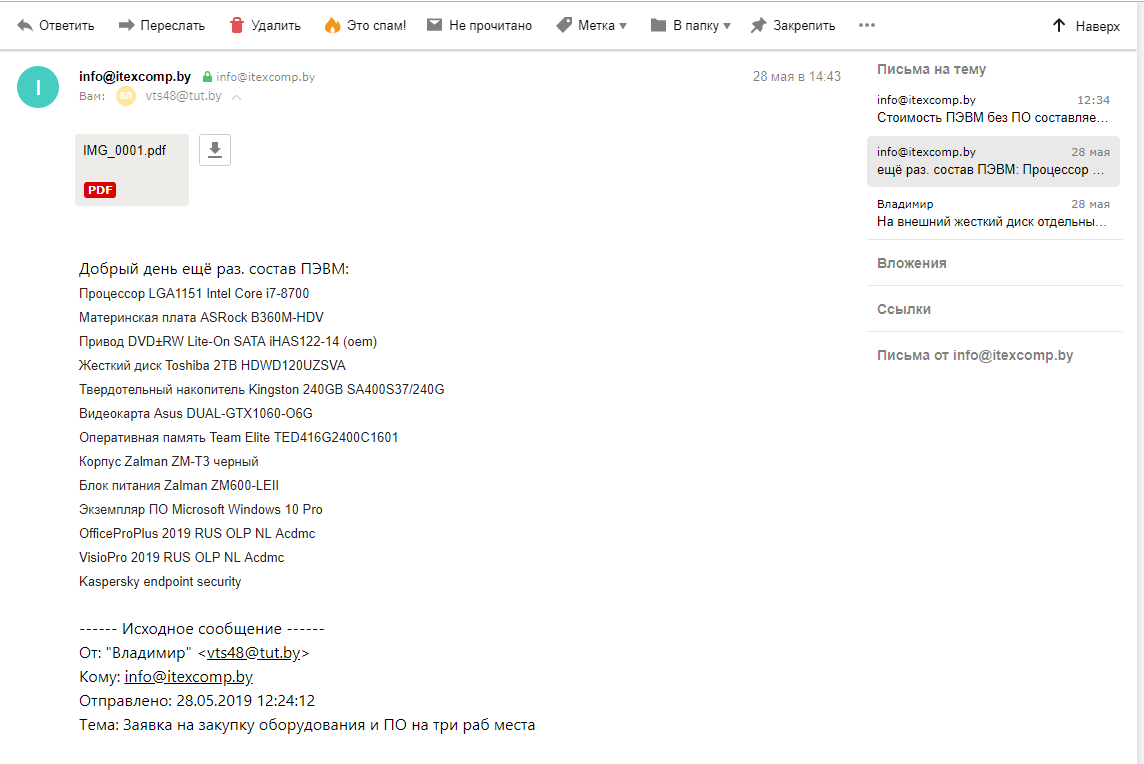Click line Kaspersky endpoint security

[160, 582]
